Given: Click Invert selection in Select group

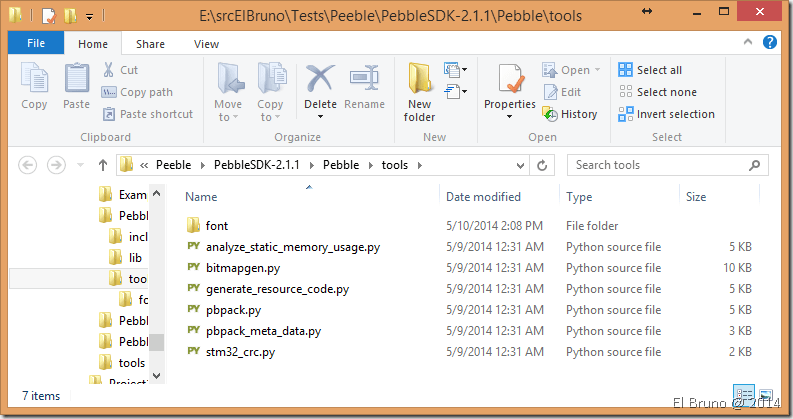Looking at the screenshot, I should (x=666, y=114).
